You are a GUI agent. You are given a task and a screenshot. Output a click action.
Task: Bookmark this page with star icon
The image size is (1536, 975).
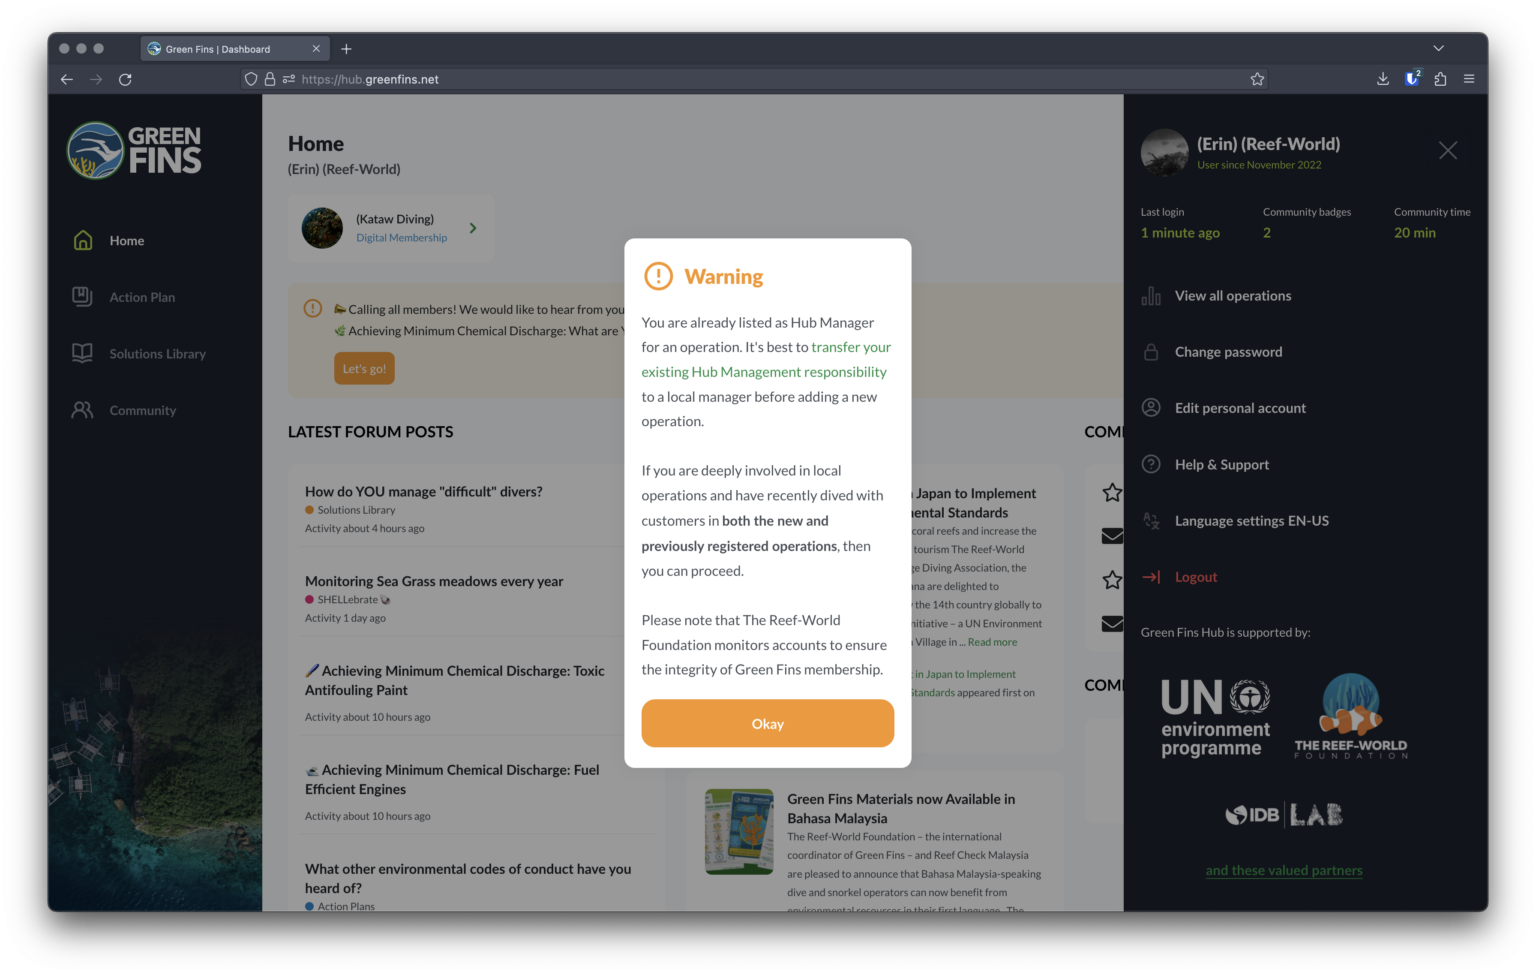[x=1257, y=79]
